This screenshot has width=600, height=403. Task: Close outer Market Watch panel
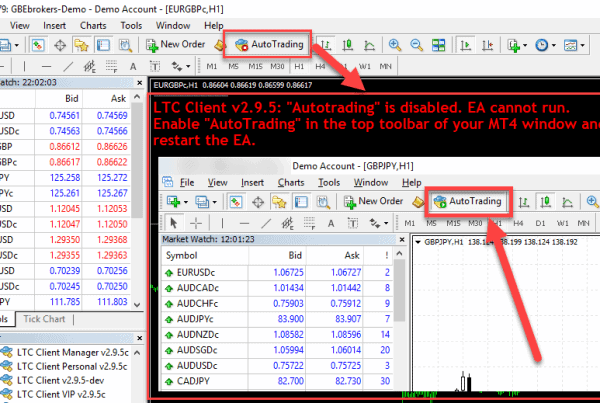coord(140,83)
